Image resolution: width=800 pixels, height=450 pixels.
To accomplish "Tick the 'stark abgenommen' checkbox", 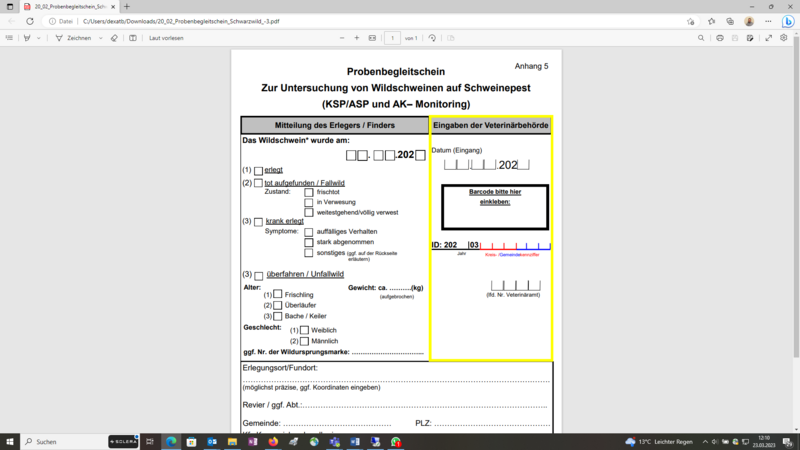I will [309, 242].
